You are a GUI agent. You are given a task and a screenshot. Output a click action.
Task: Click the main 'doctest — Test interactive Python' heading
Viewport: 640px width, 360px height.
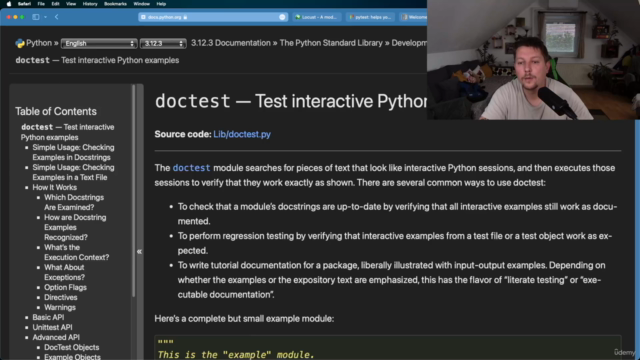[x=291, y=101]
